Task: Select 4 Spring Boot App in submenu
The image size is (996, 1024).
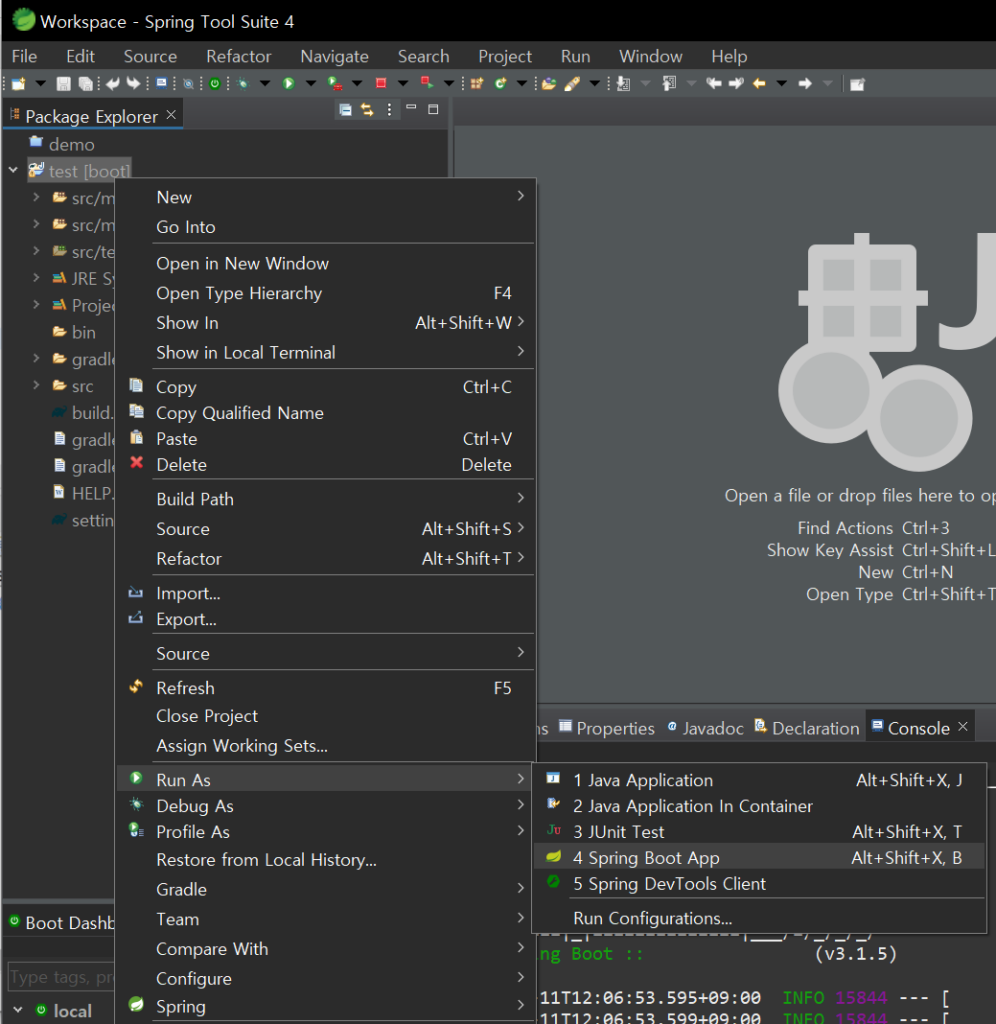Action: pos(645,858)
